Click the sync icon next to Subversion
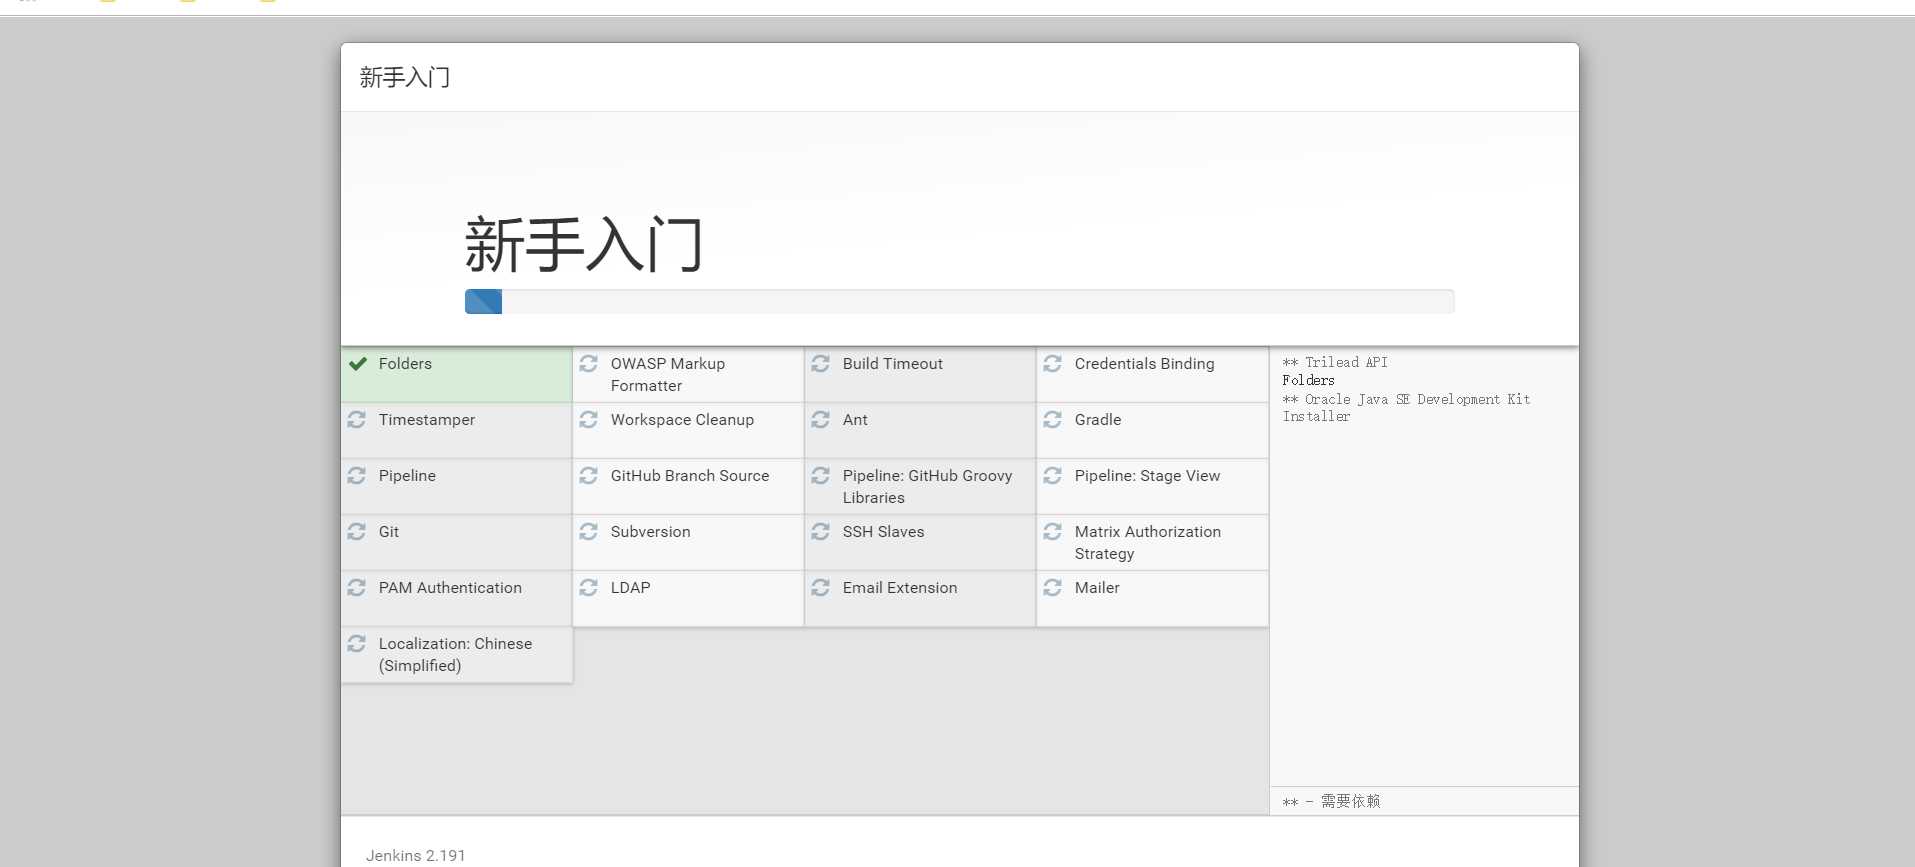 click(589, 532)
